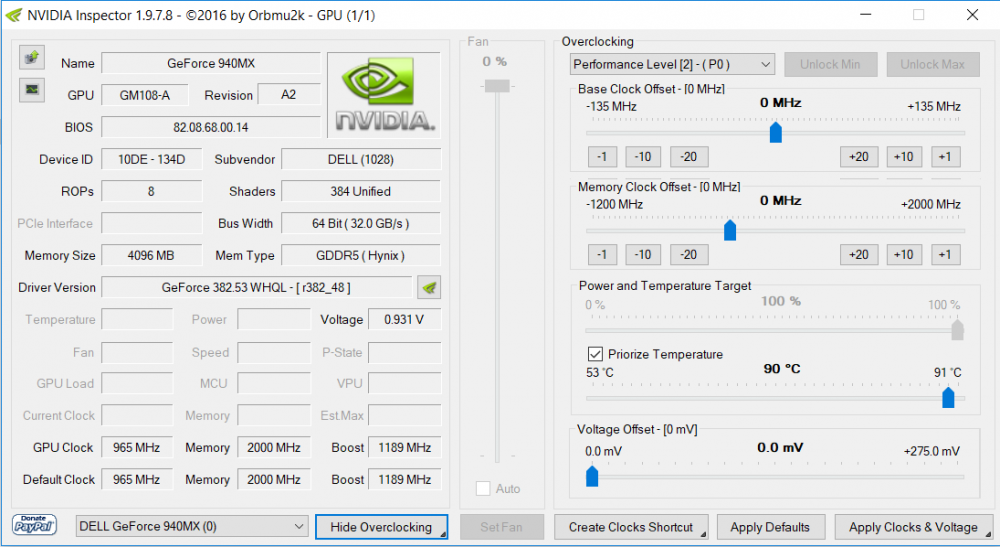Image resolution: width=1000 pixels, height=547 pixels.
Task: Click the Voltage field 0.931 V
Action: click(404, 319)
